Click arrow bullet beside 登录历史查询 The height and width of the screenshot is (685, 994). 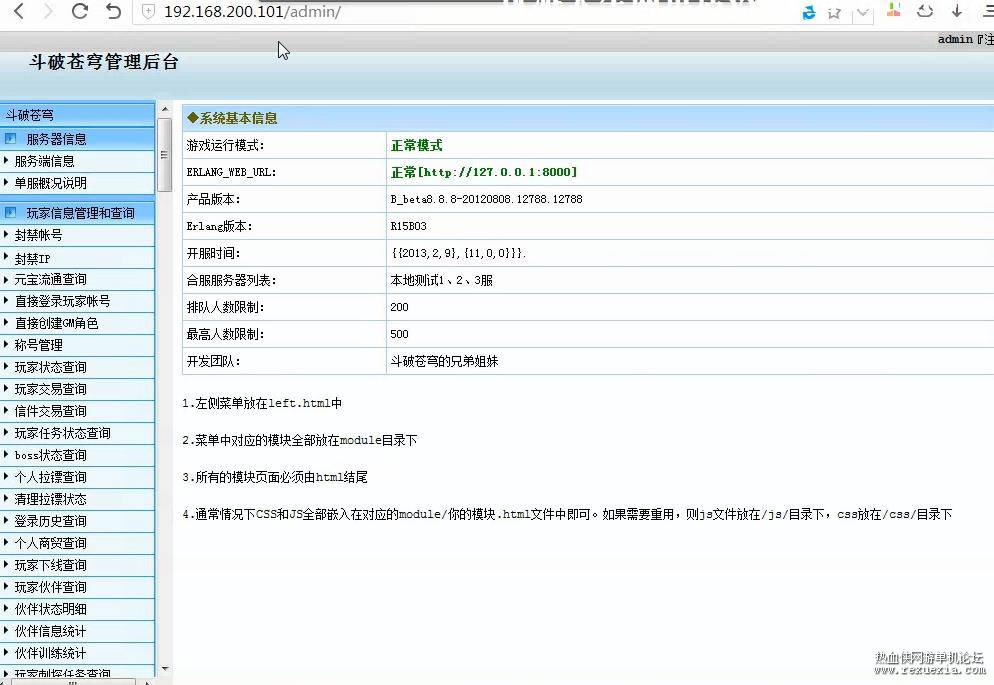(6, 520)
